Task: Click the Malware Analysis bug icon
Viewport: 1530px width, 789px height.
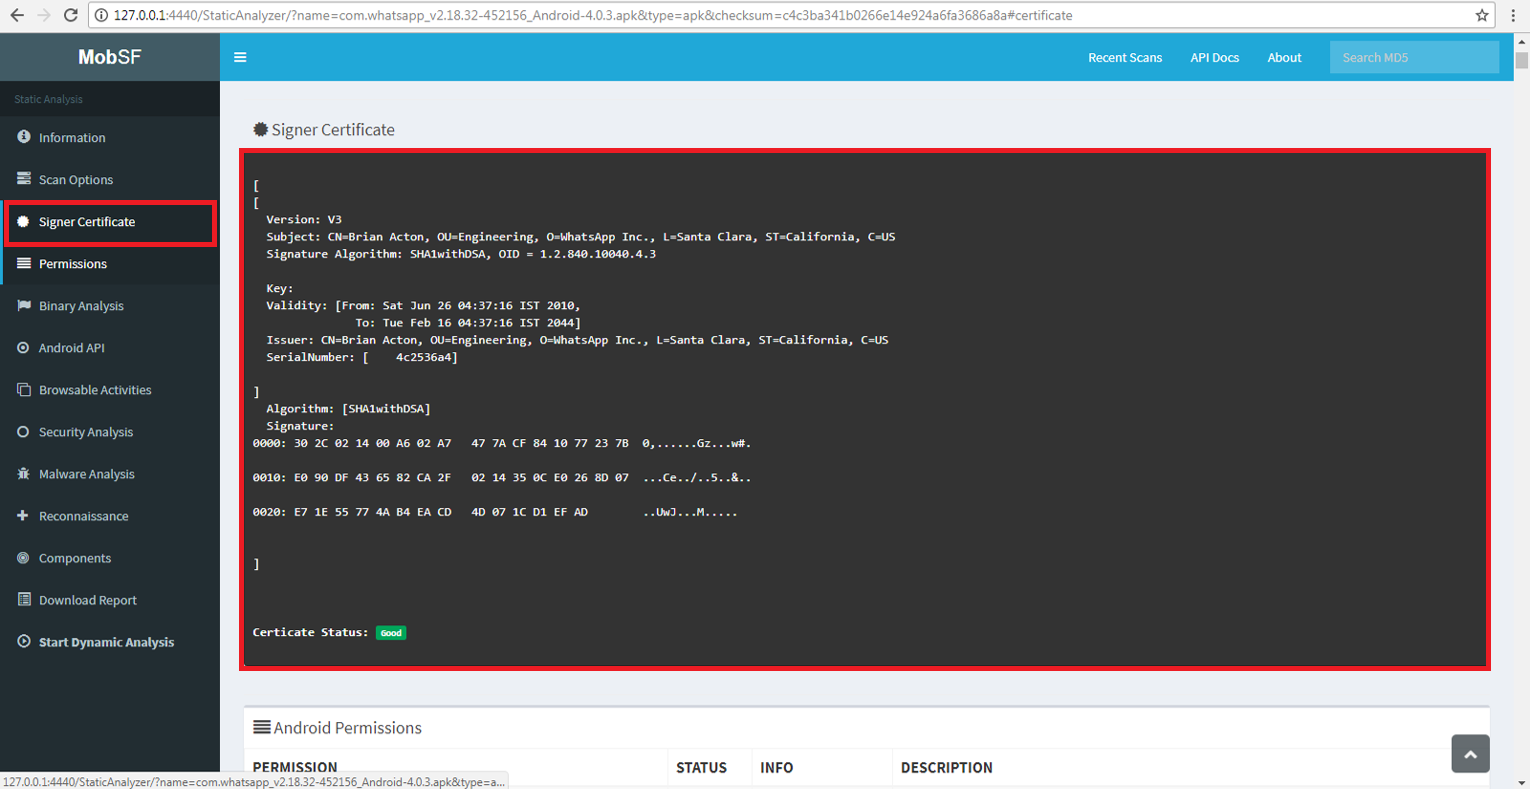Action: point(23,473)
